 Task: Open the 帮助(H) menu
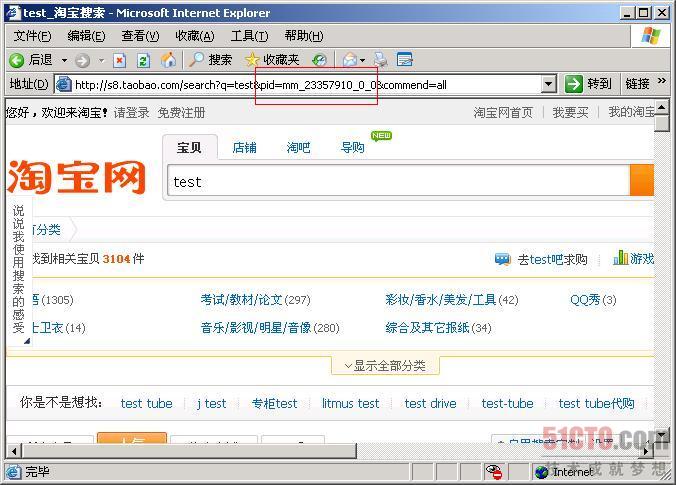pyautogui.click(x=304, y=36)
